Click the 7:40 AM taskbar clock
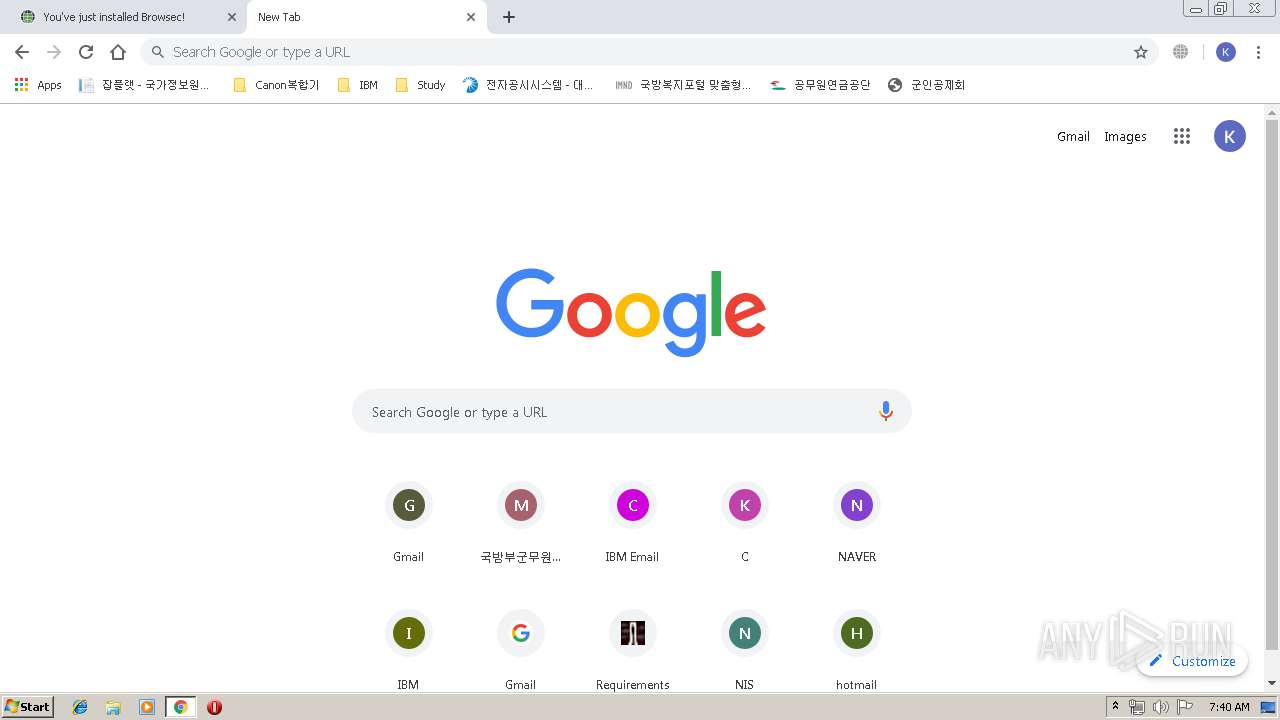 [1229, 707]
